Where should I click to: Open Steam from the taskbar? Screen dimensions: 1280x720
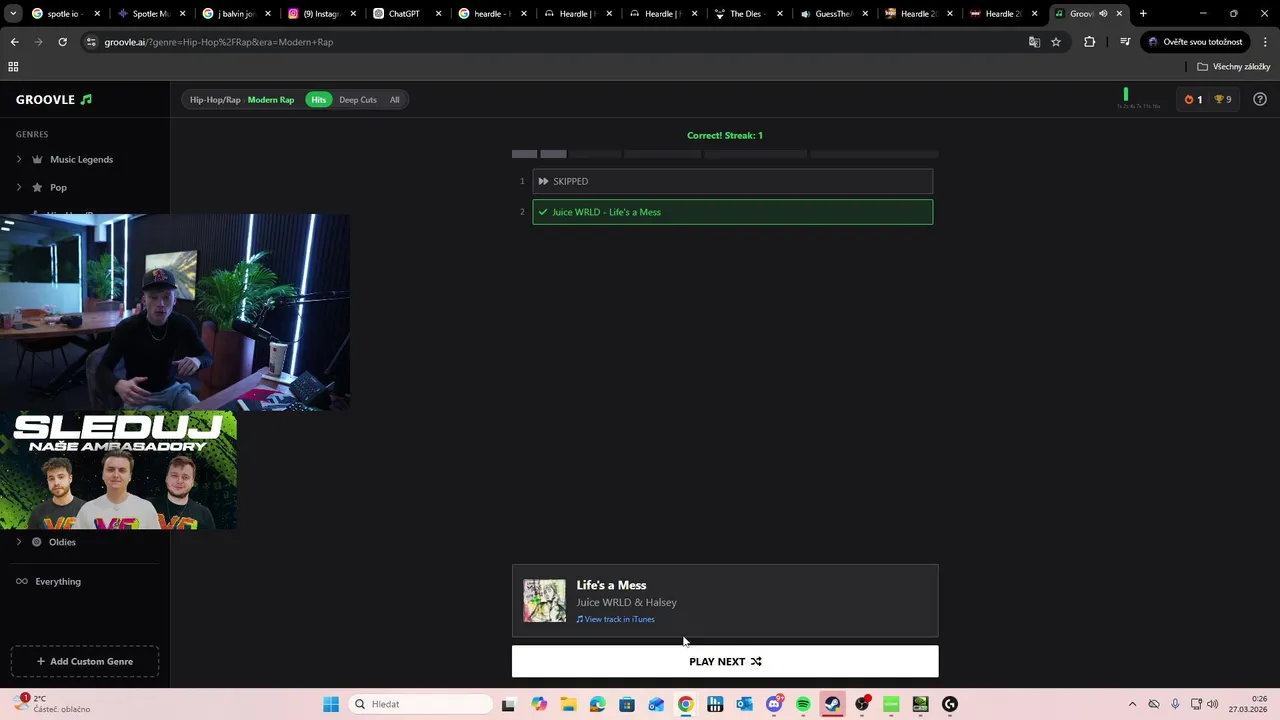click(x=832, y=704)
